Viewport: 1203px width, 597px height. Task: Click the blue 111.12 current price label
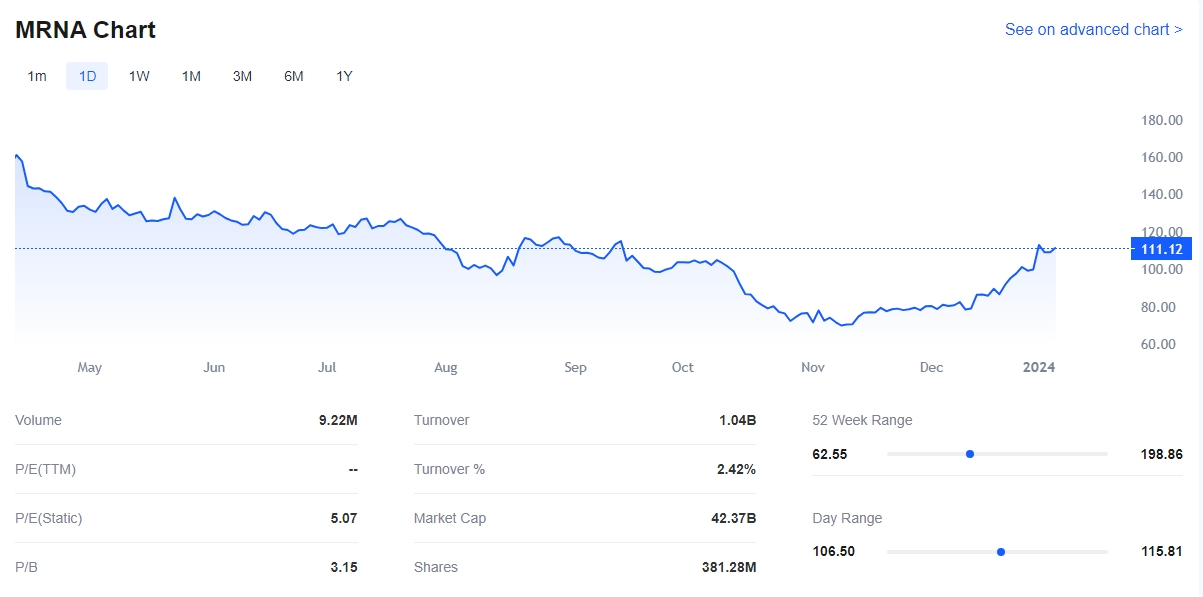[1160, 249]
